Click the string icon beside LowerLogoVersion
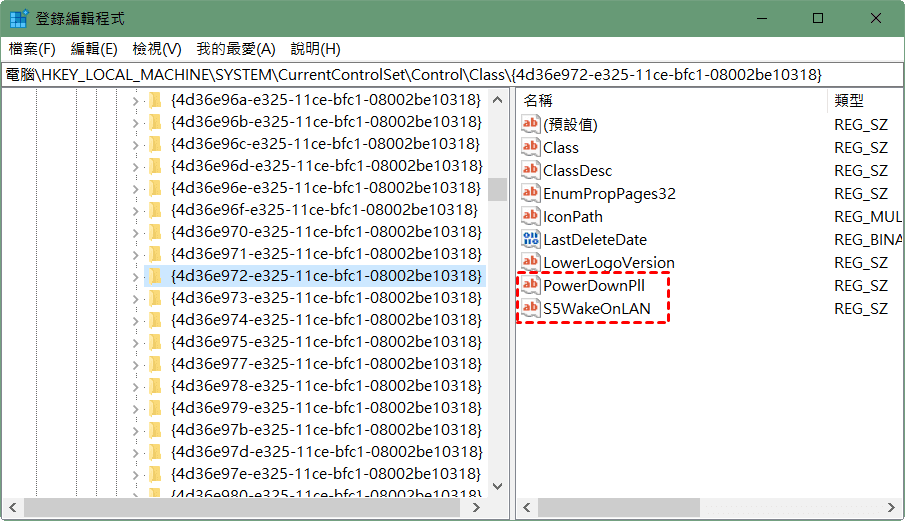Image resolution: width=905 pixels, height=521 pixels. click(530, 263)
